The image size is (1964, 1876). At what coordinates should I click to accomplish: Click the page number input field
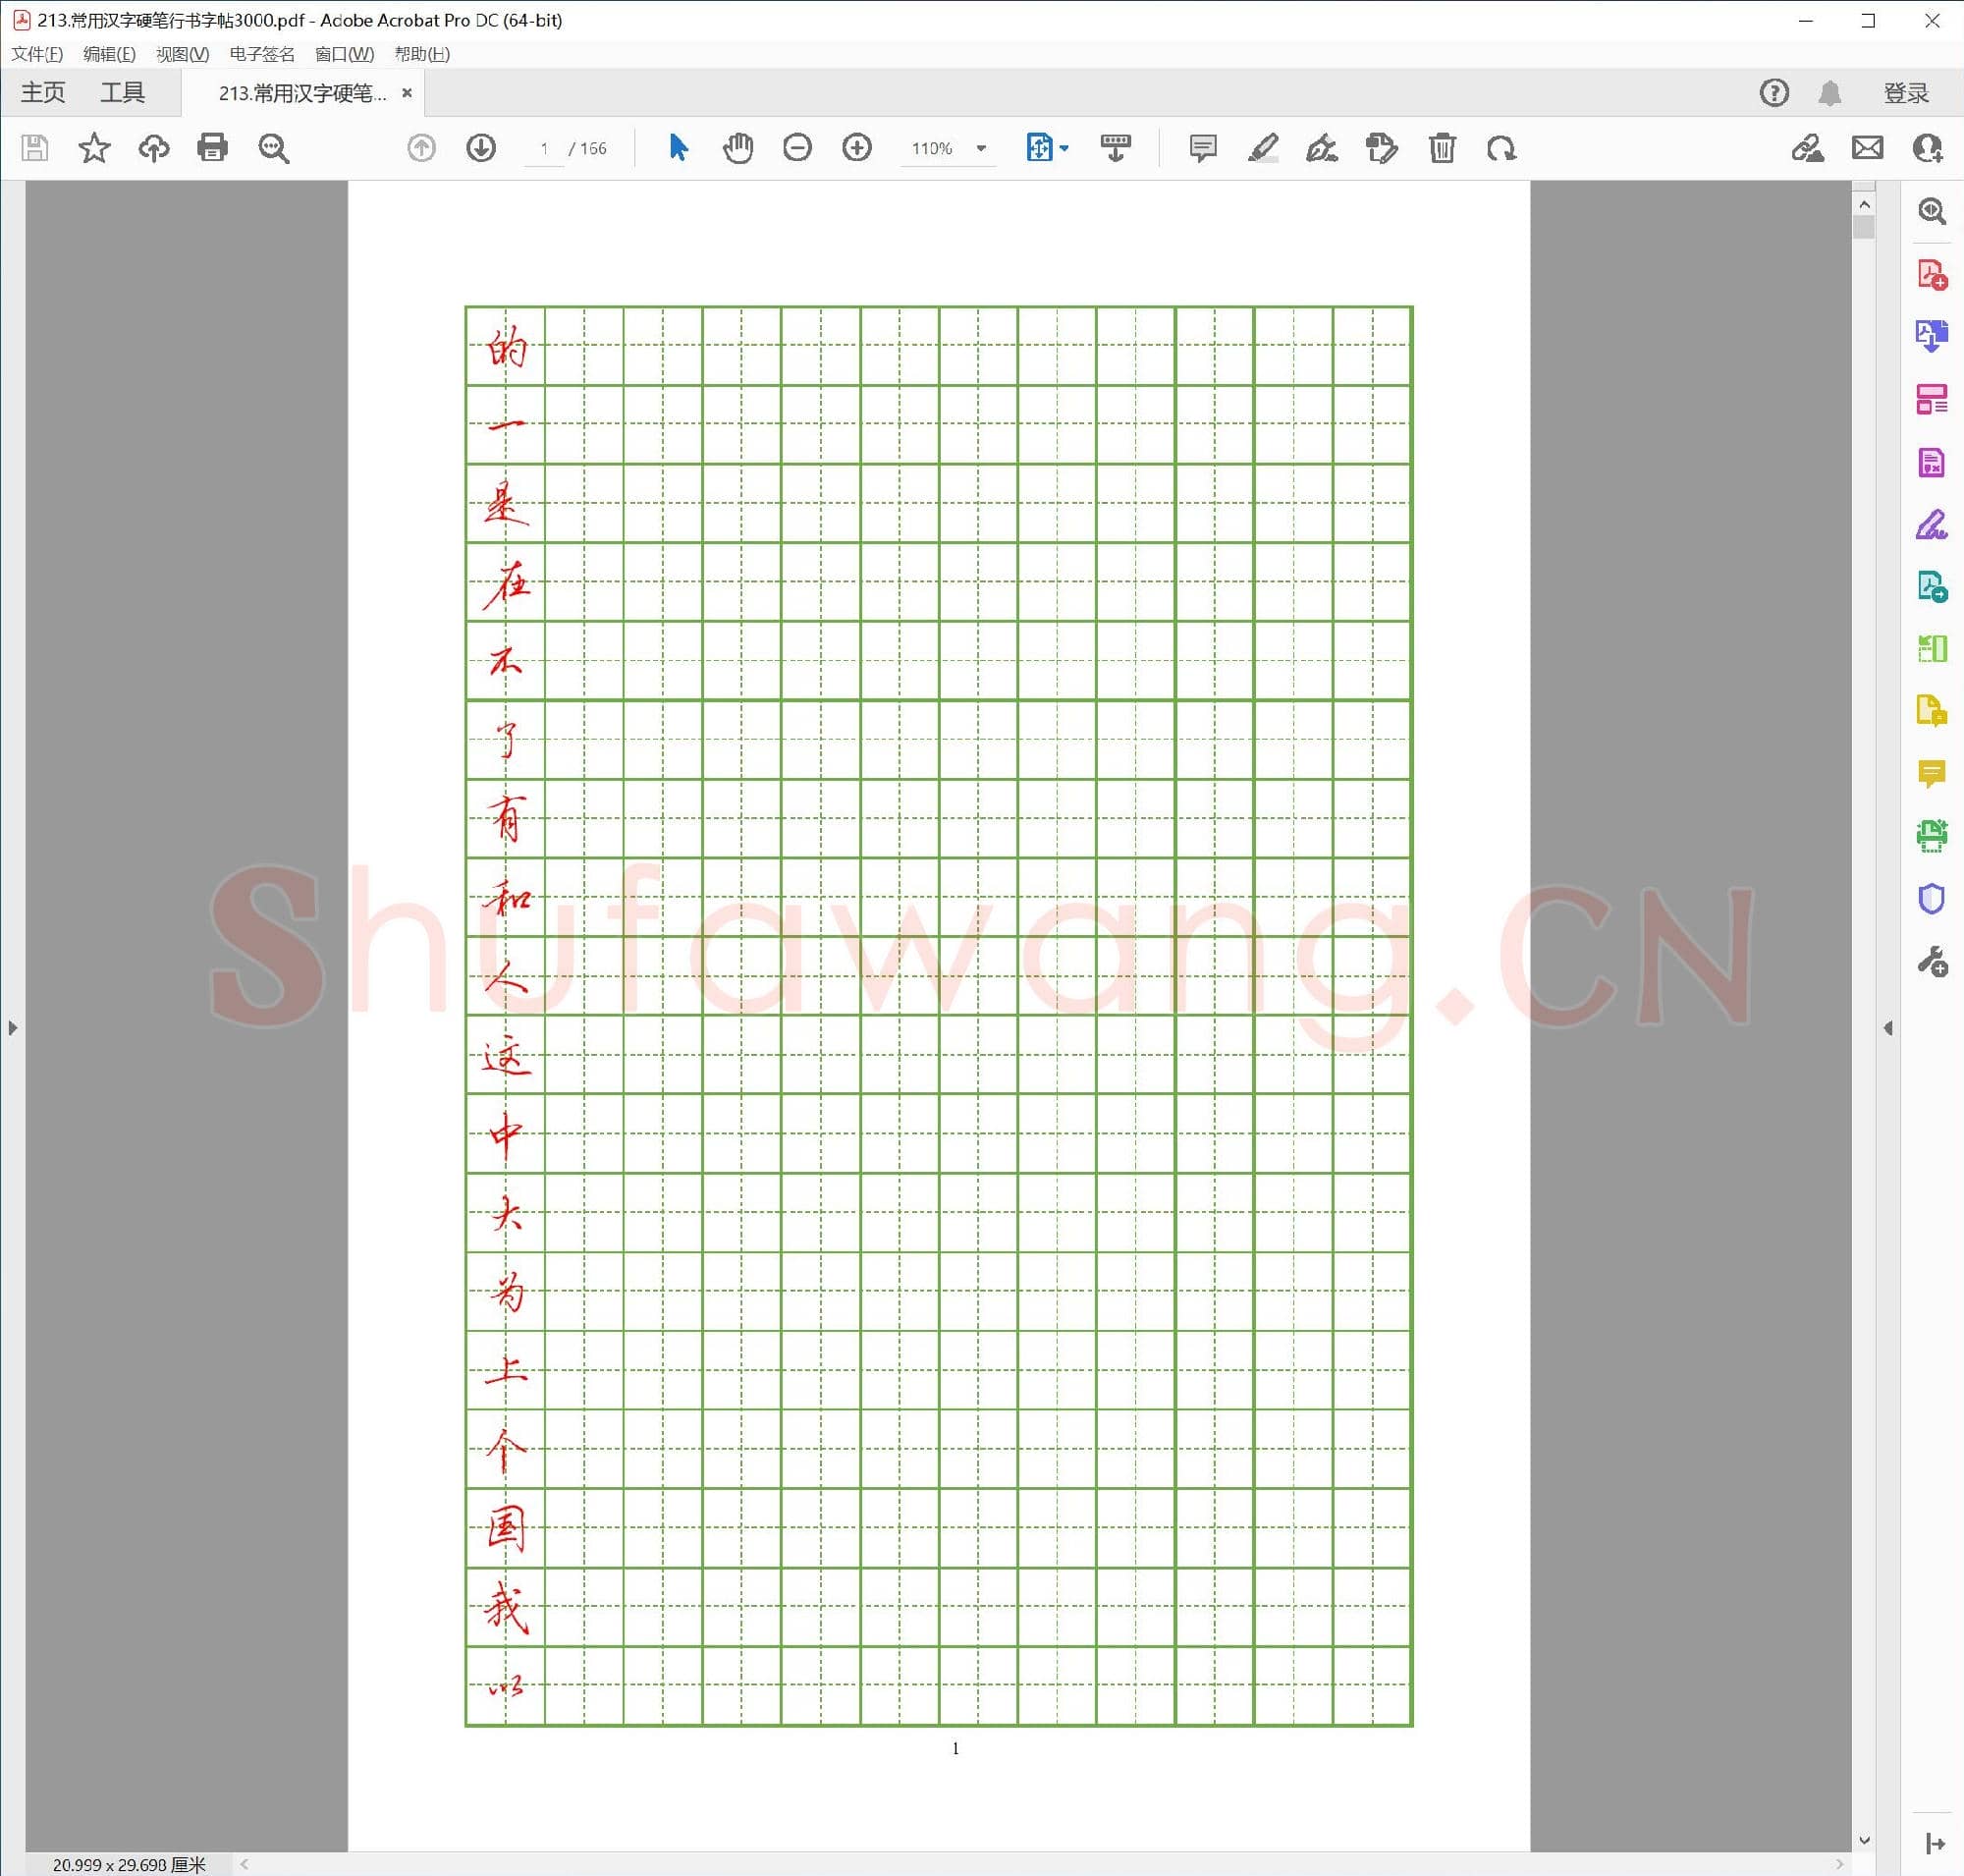tap(544, 149)
